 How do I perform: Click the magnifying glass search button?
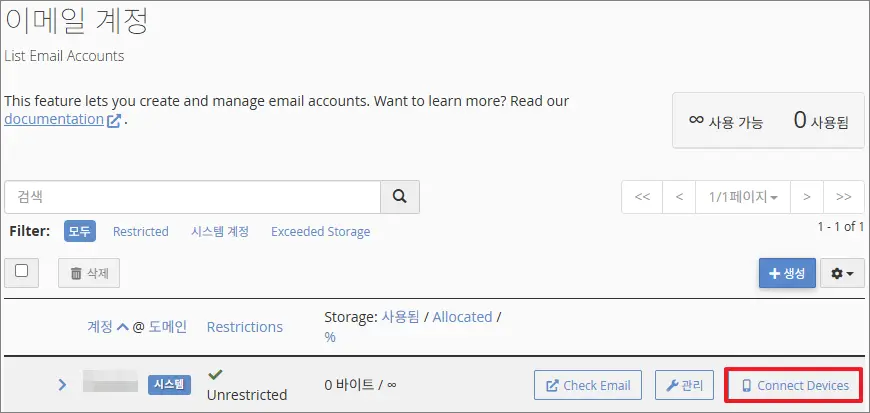(400, 197)
